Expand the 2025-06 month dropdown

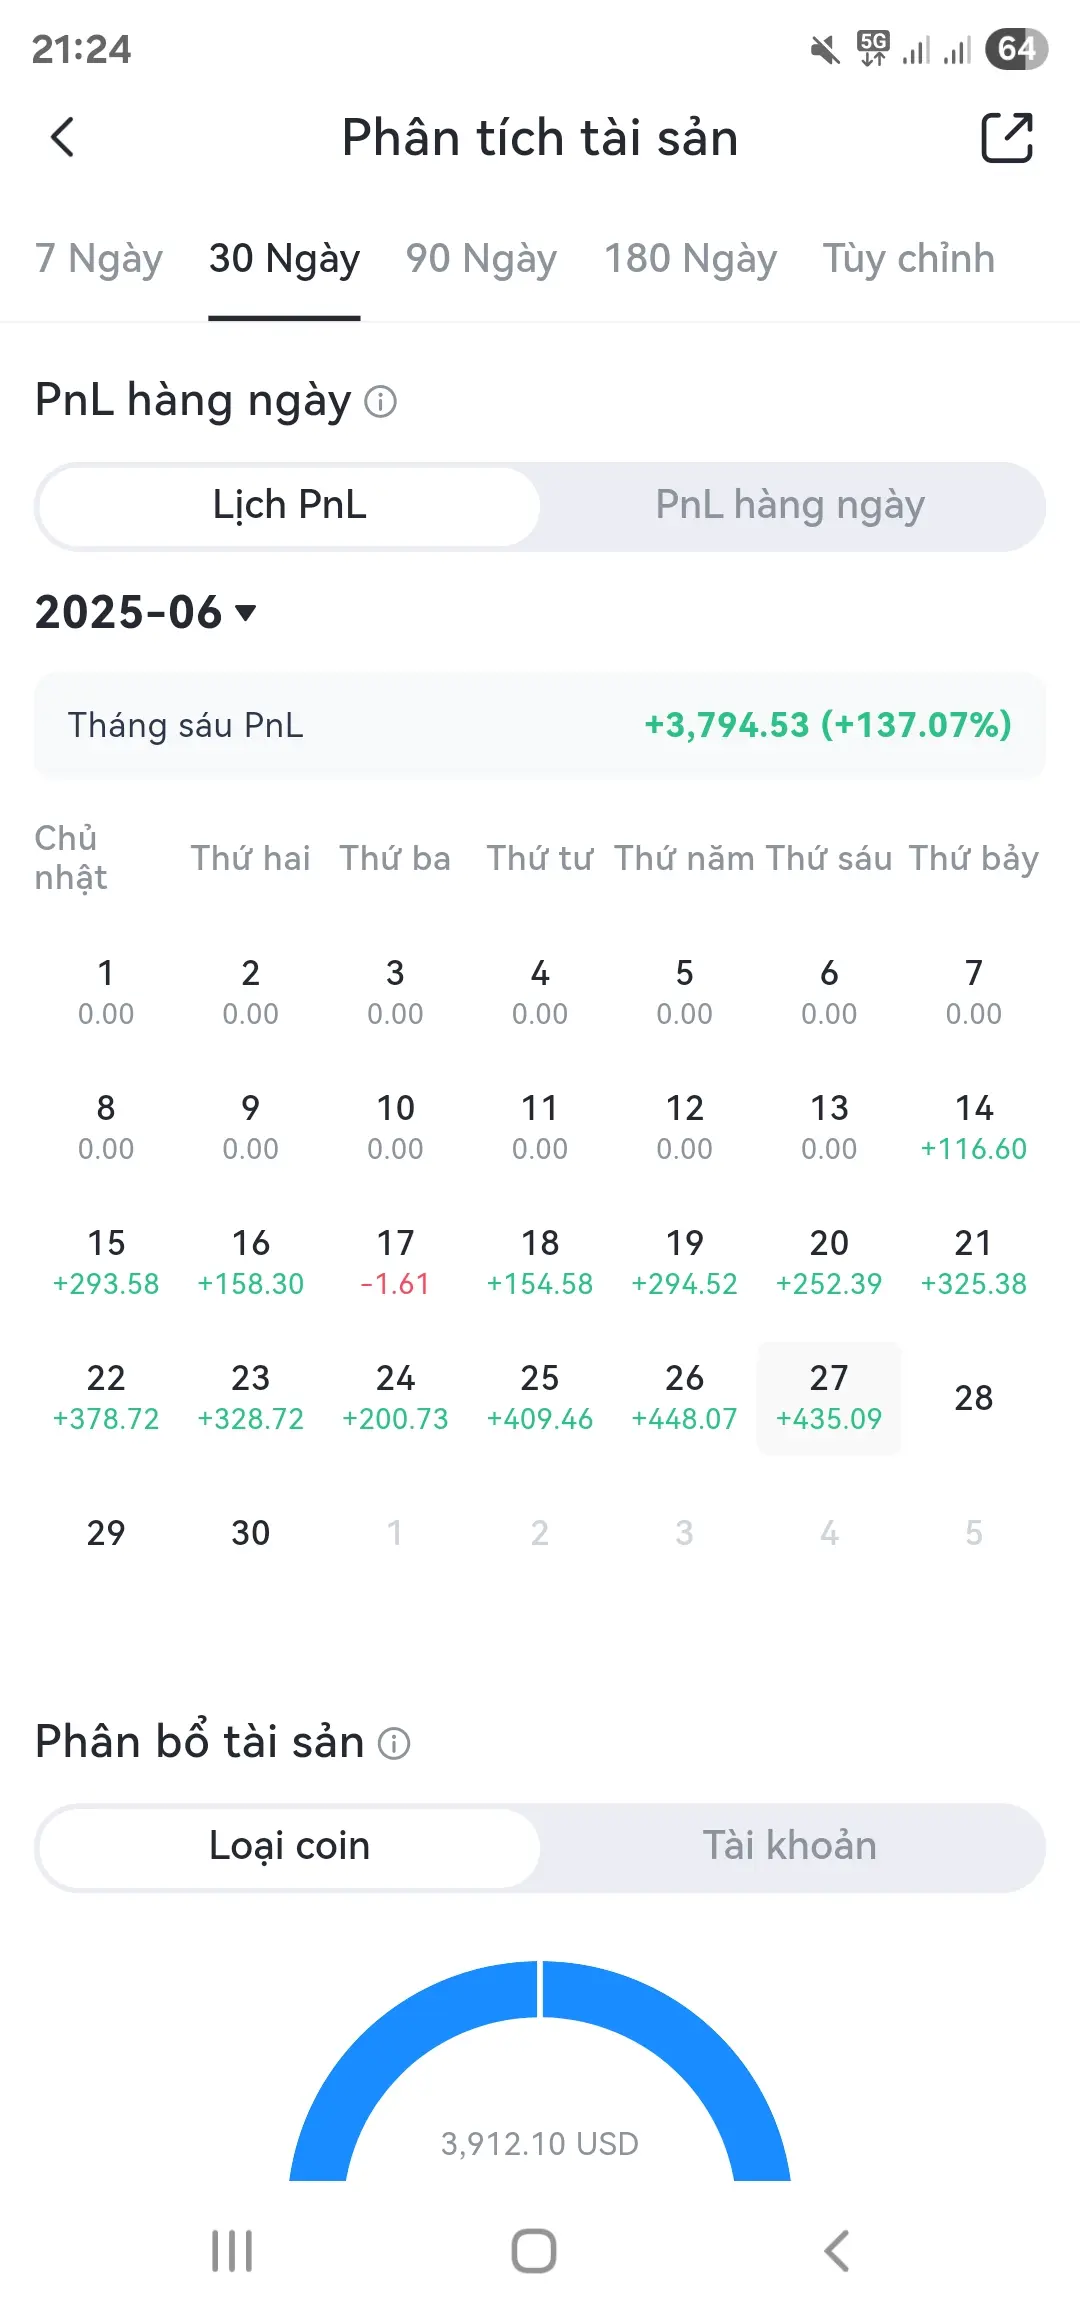(146, 612)
